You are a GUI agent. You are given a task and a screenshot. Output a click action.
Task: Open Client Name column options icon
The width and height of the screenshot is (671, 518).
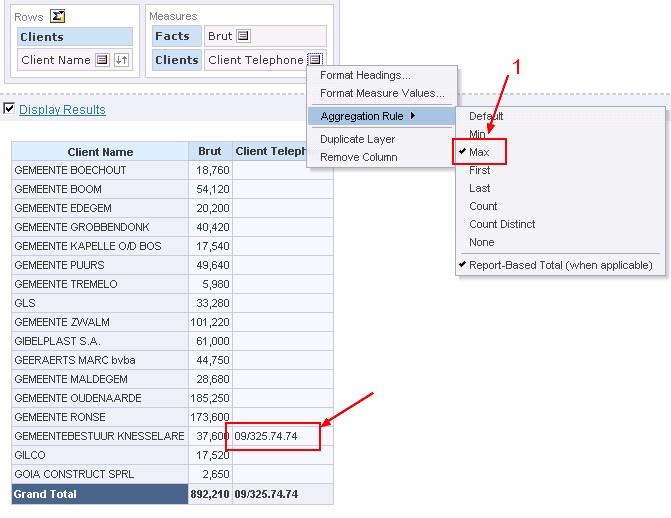coord(101,60)
